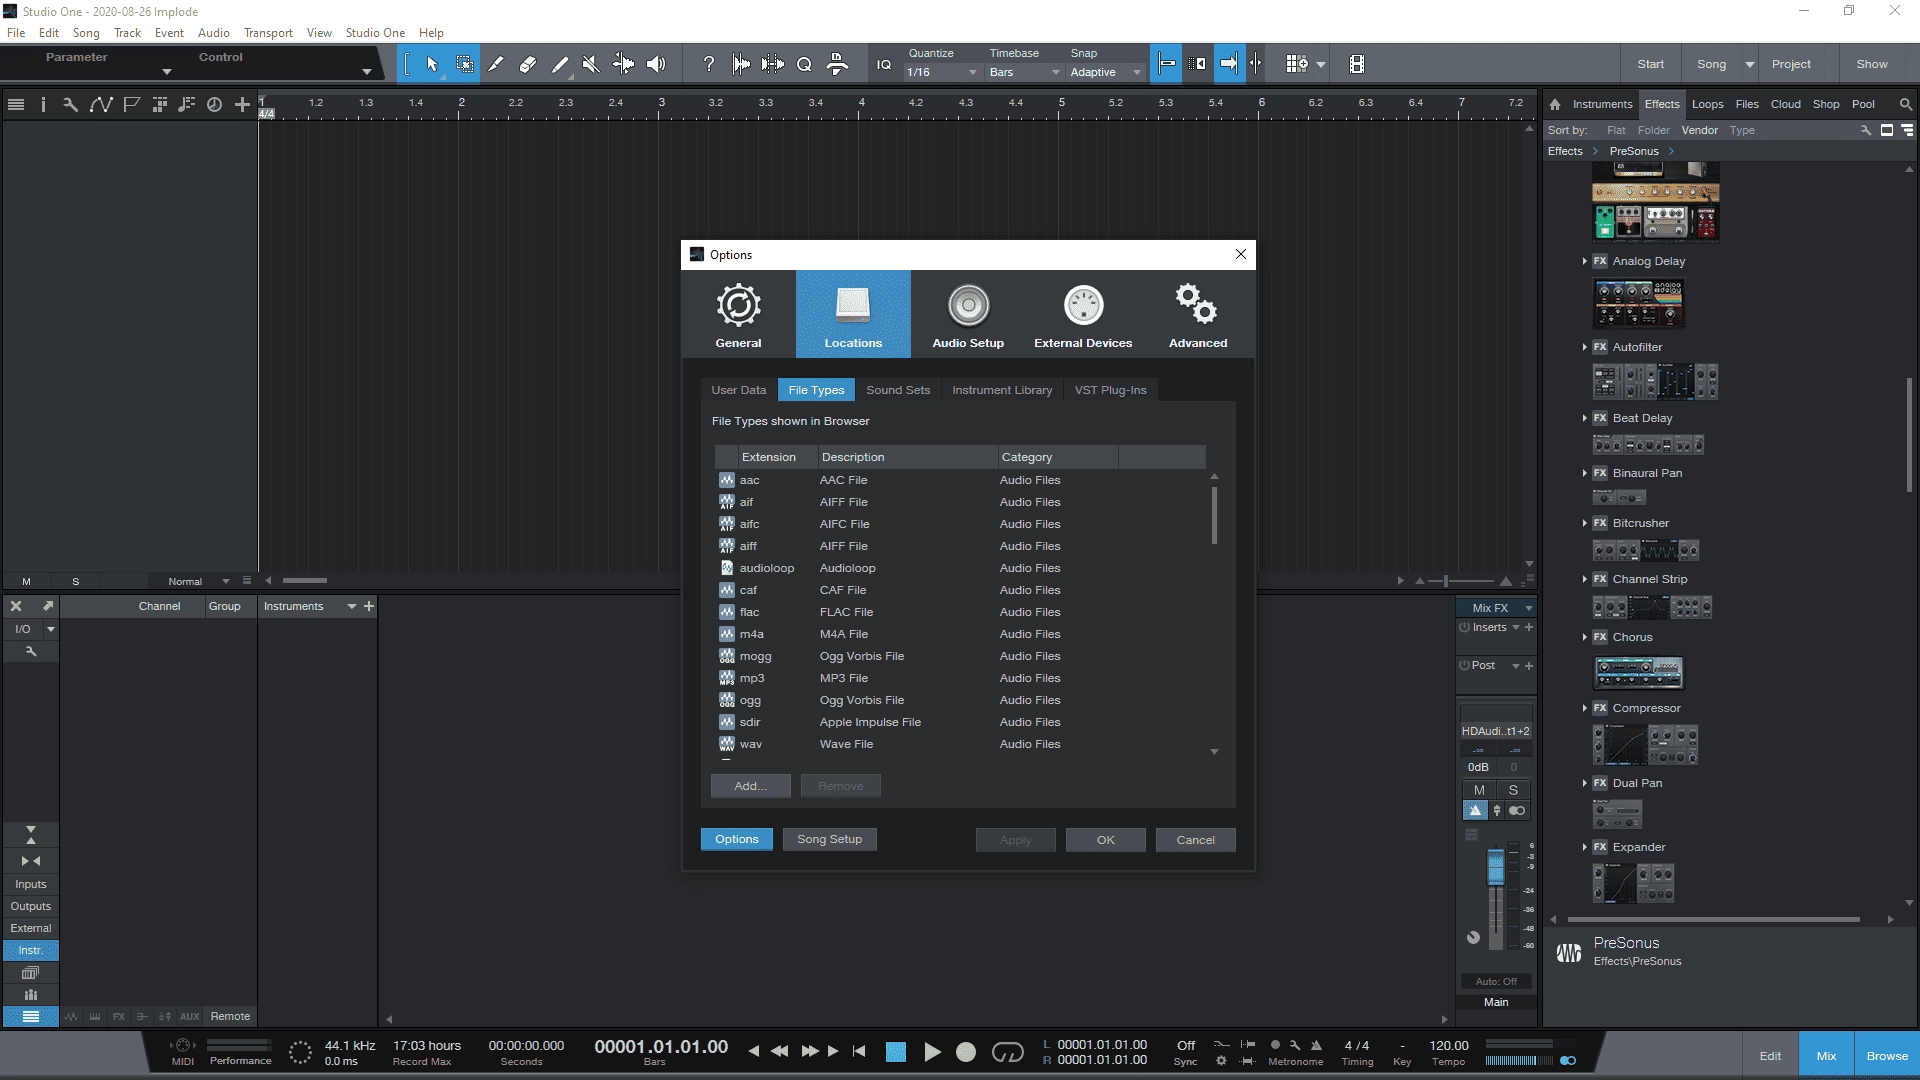Select the Split tool
Viewport: 1920px width, 1080px height.
[x=496, y=64]
